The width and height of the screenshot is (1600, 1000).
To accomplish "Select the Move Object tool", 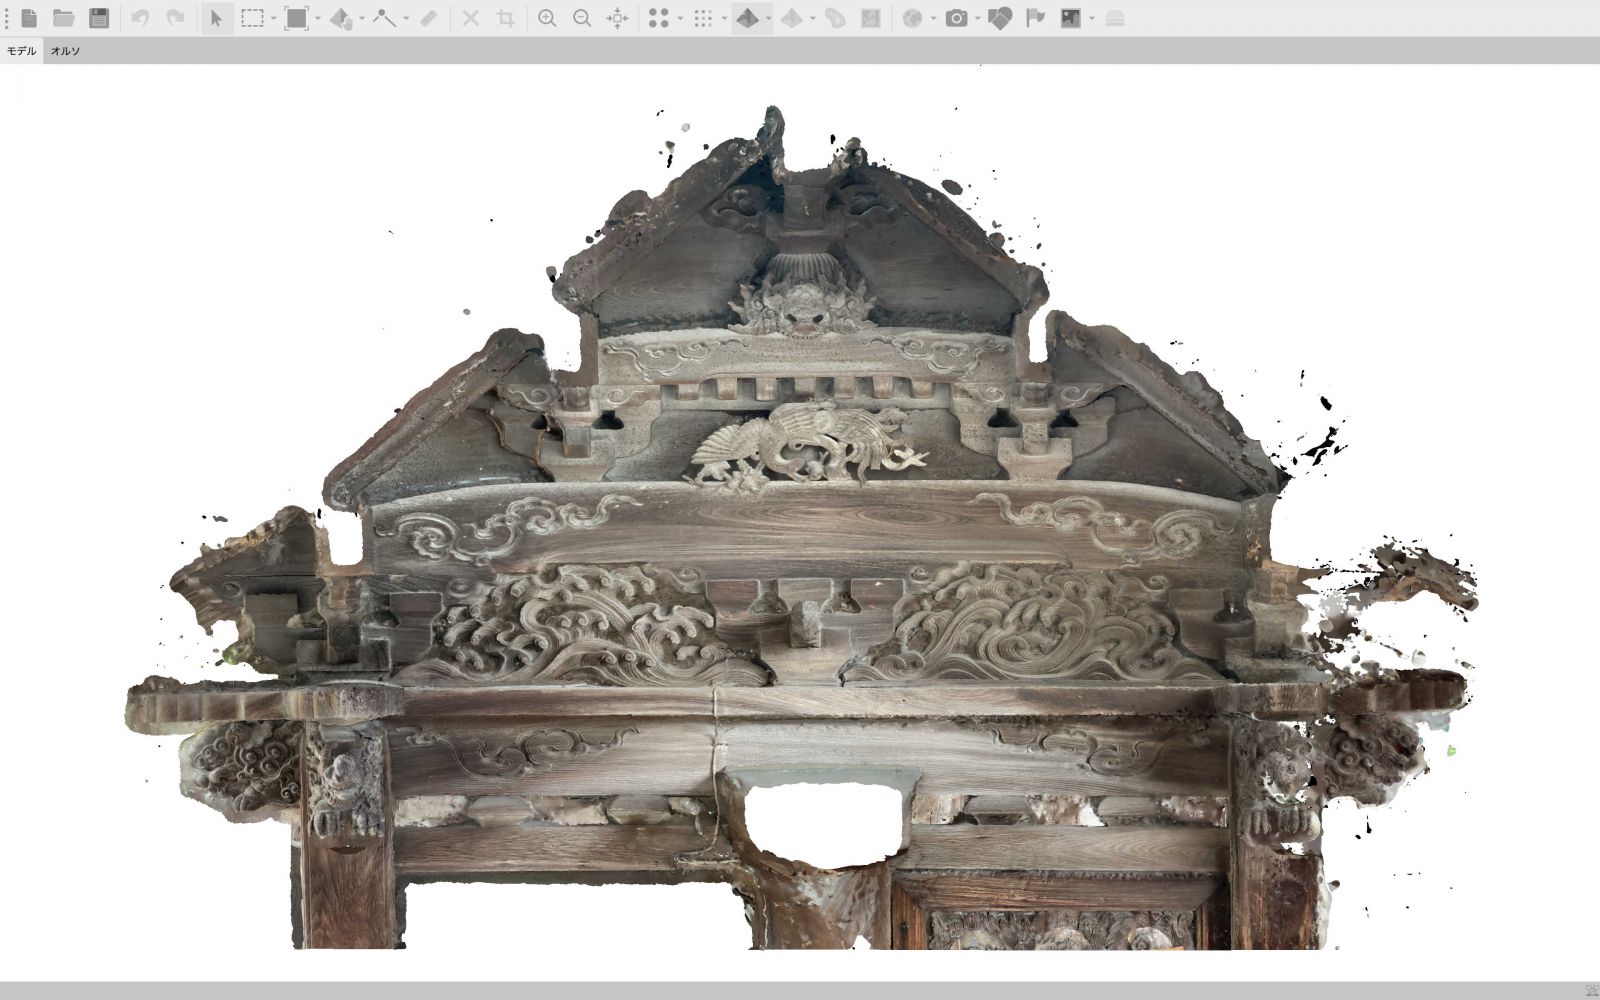I will tap(340, 18).
